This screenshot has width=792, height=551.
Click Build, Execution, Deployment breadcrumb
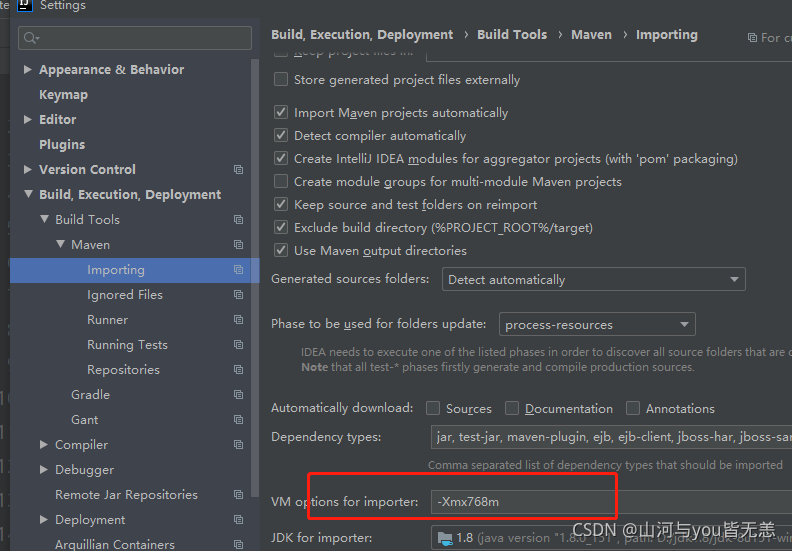tap(362, 34)
